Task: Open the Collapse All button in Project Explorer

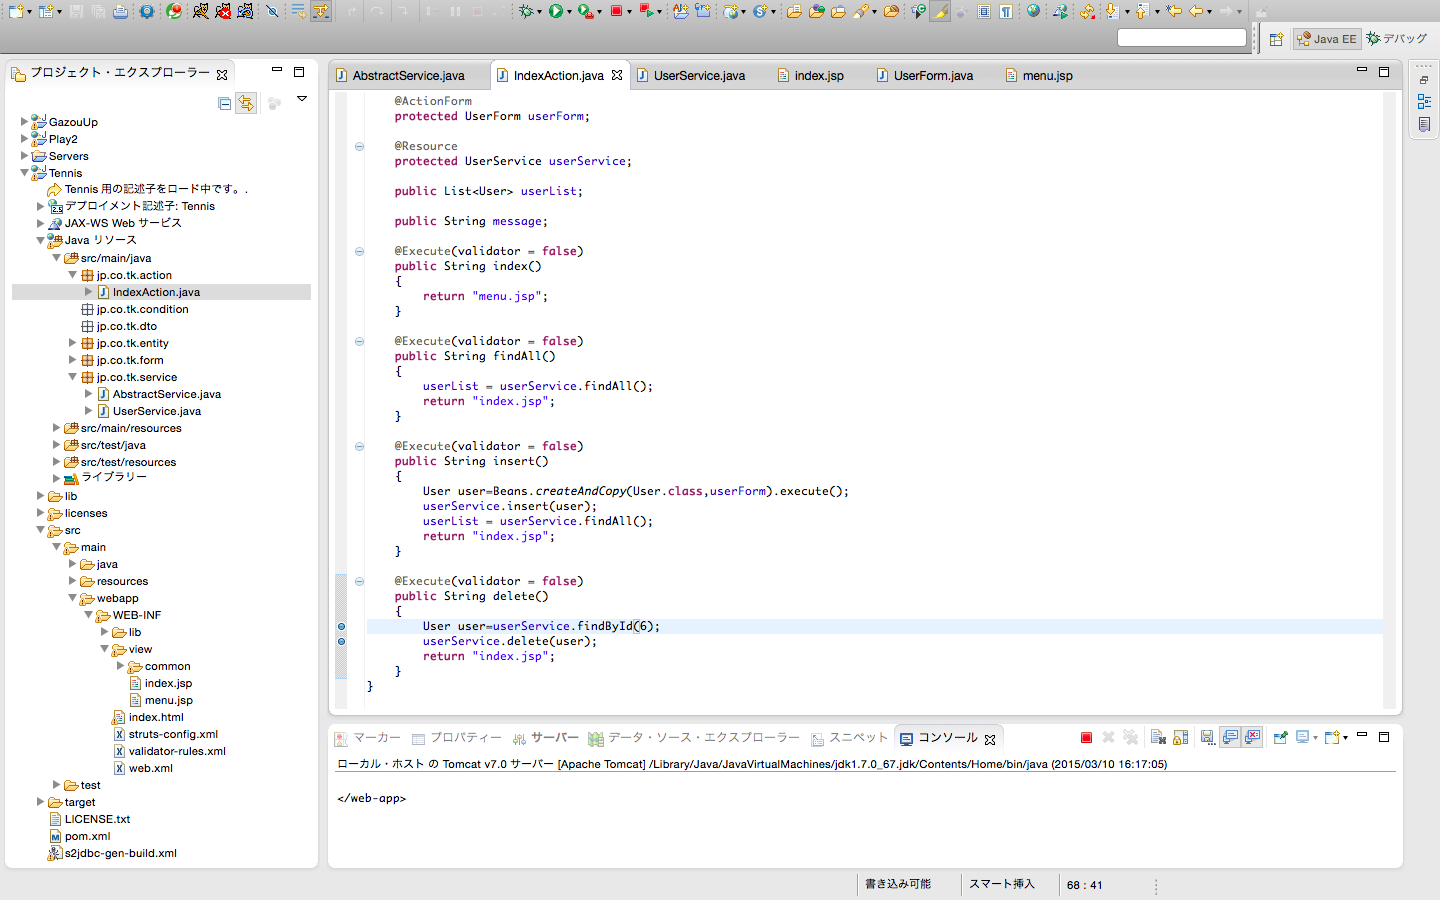Action: (x=224, y=102)
